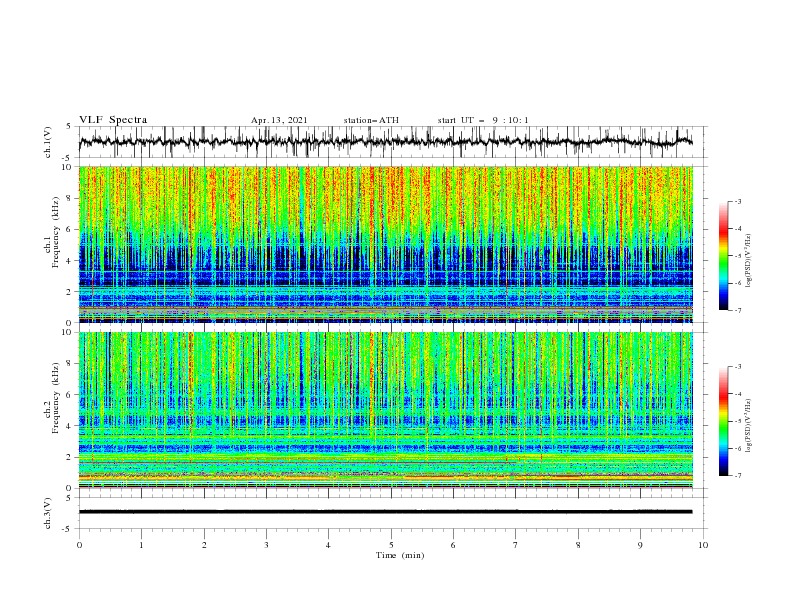Click time axis tick label "0"
The width and height of the screenshot is (792, 612).
point(79,545)
